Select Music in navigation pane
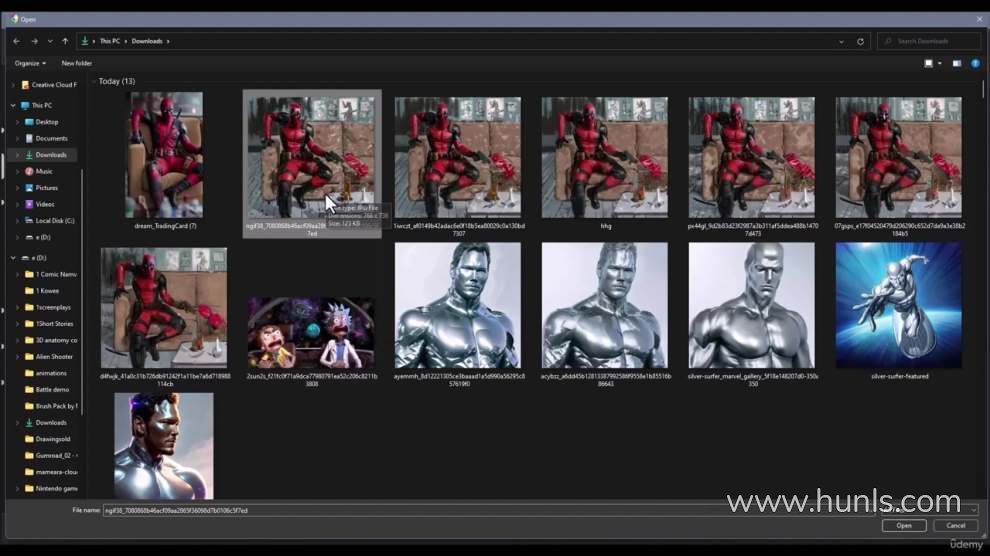Screen dimensions: 990x556 (39, 171)
